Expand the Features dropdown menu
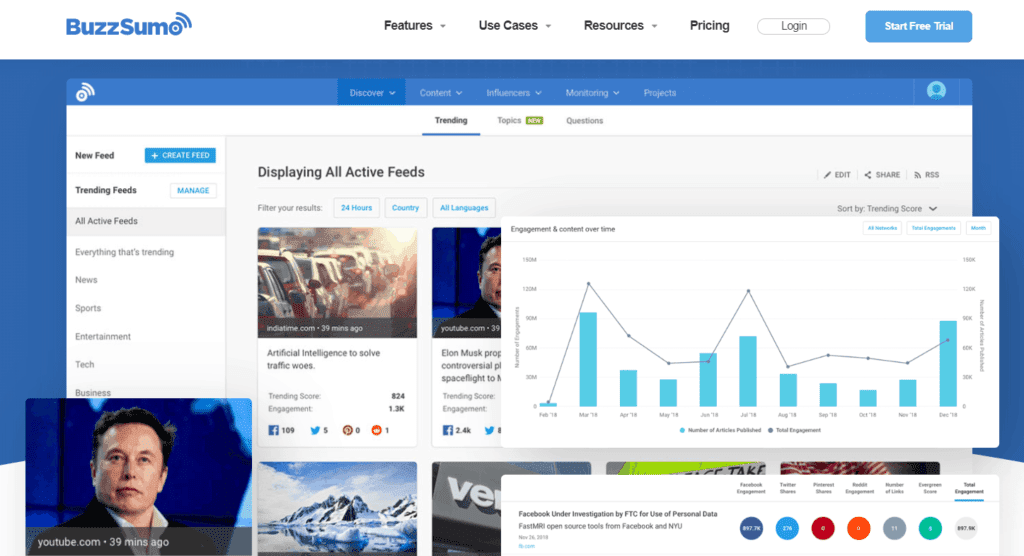 [x=415, y=26]
